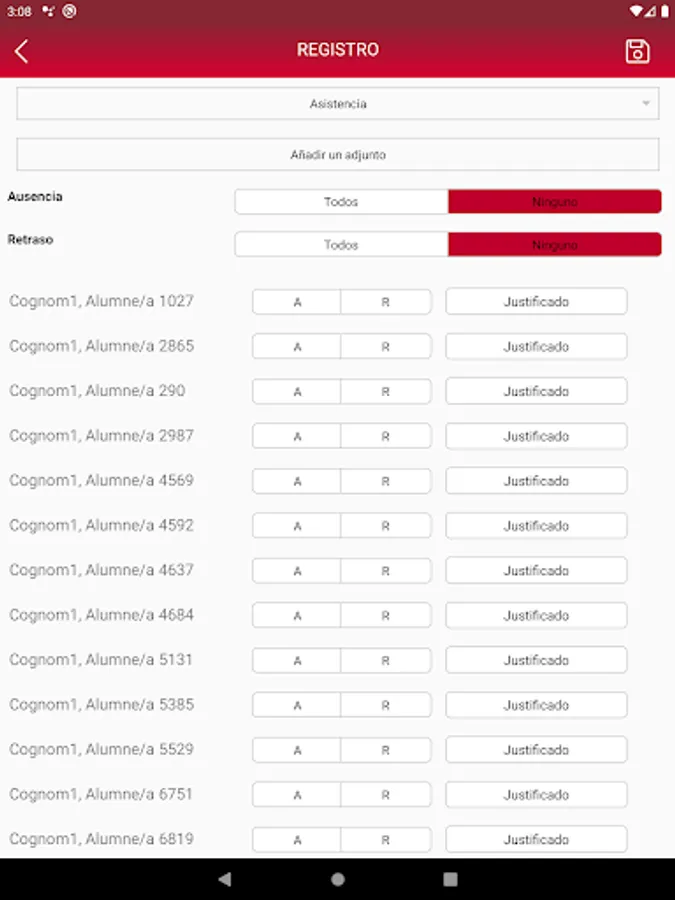Click the save disk icon
The height and width of the screenshot is (900, 675).
pos(637,51)
